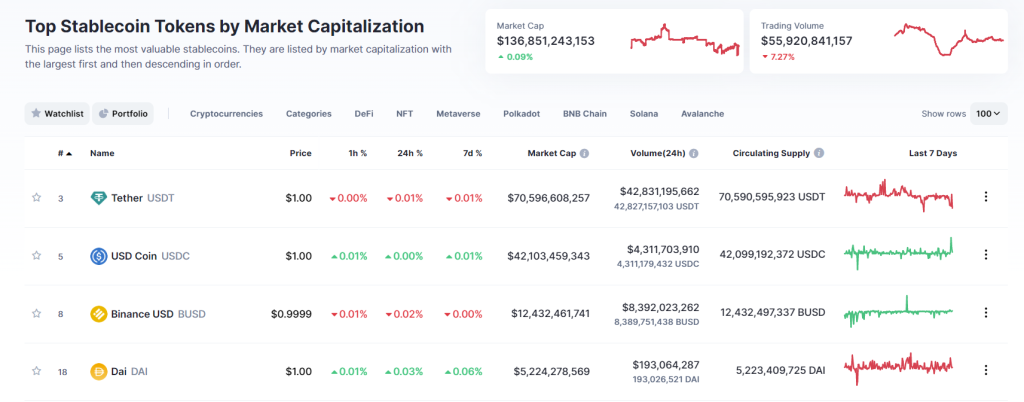Image resolution: width=1024 pixels, height=402 pixels.
Task: Switch to the Cryptocurrencies tab
Action: coord(227,114)
